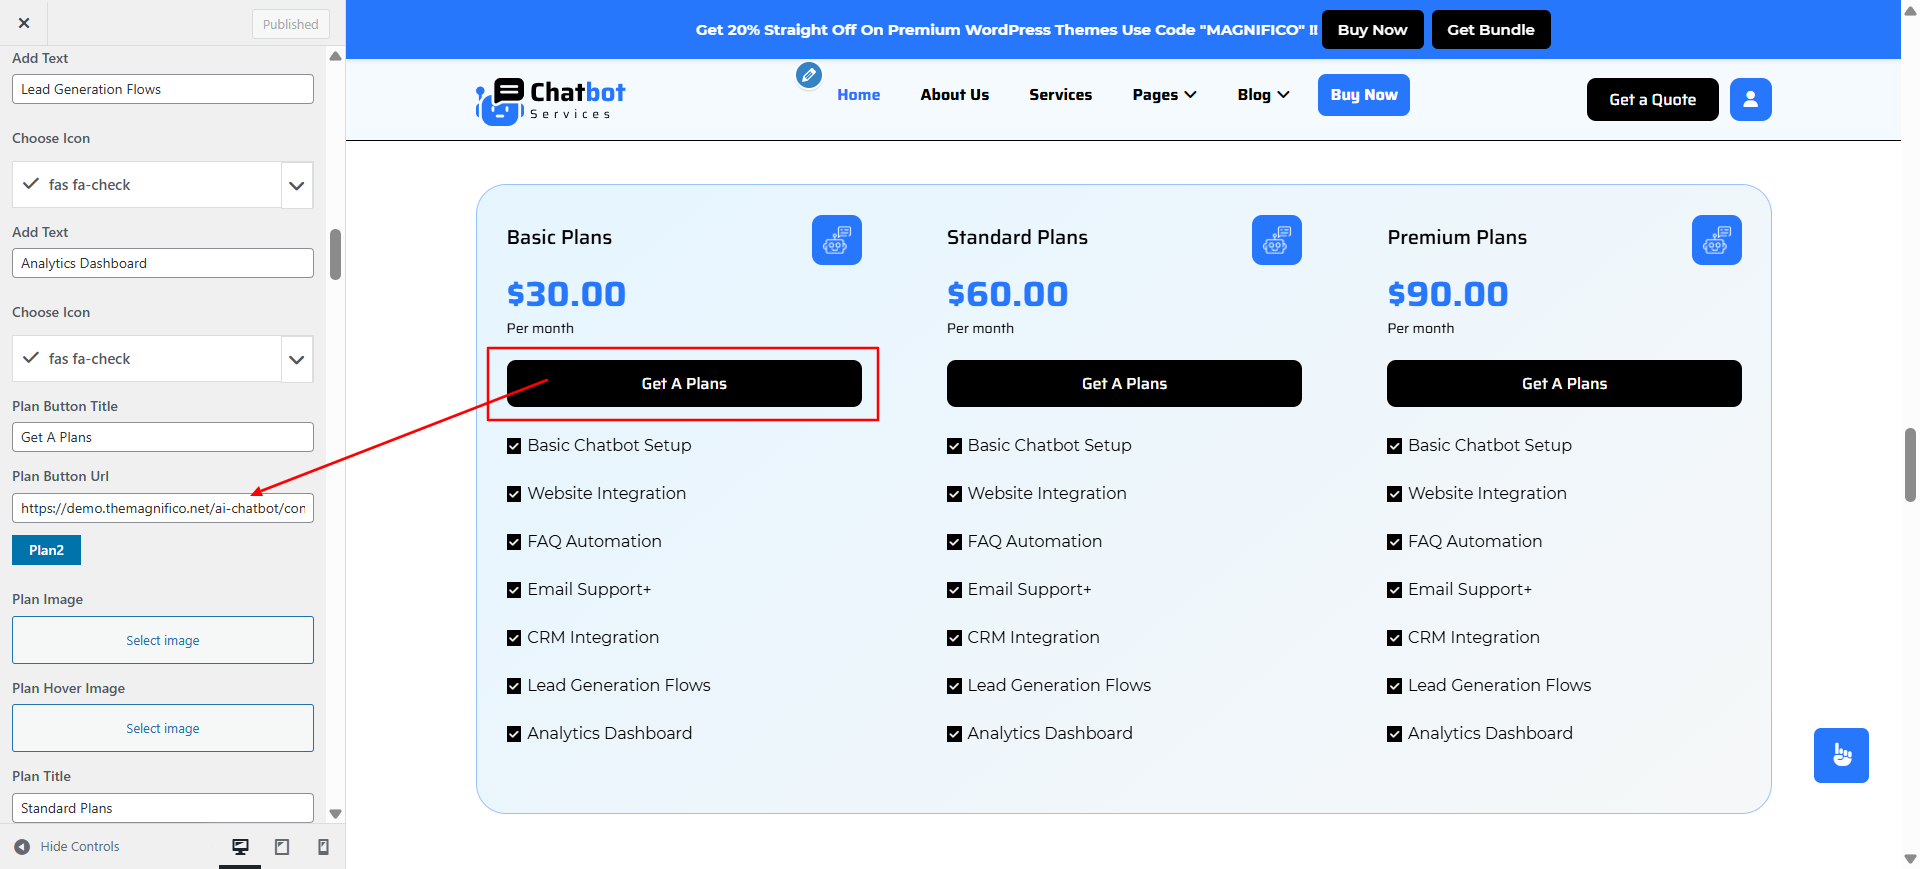Click Premium plan's Analytics Dashboard check icon
This screenshot has width=1920, height=869.
(x=1394, y=734)
